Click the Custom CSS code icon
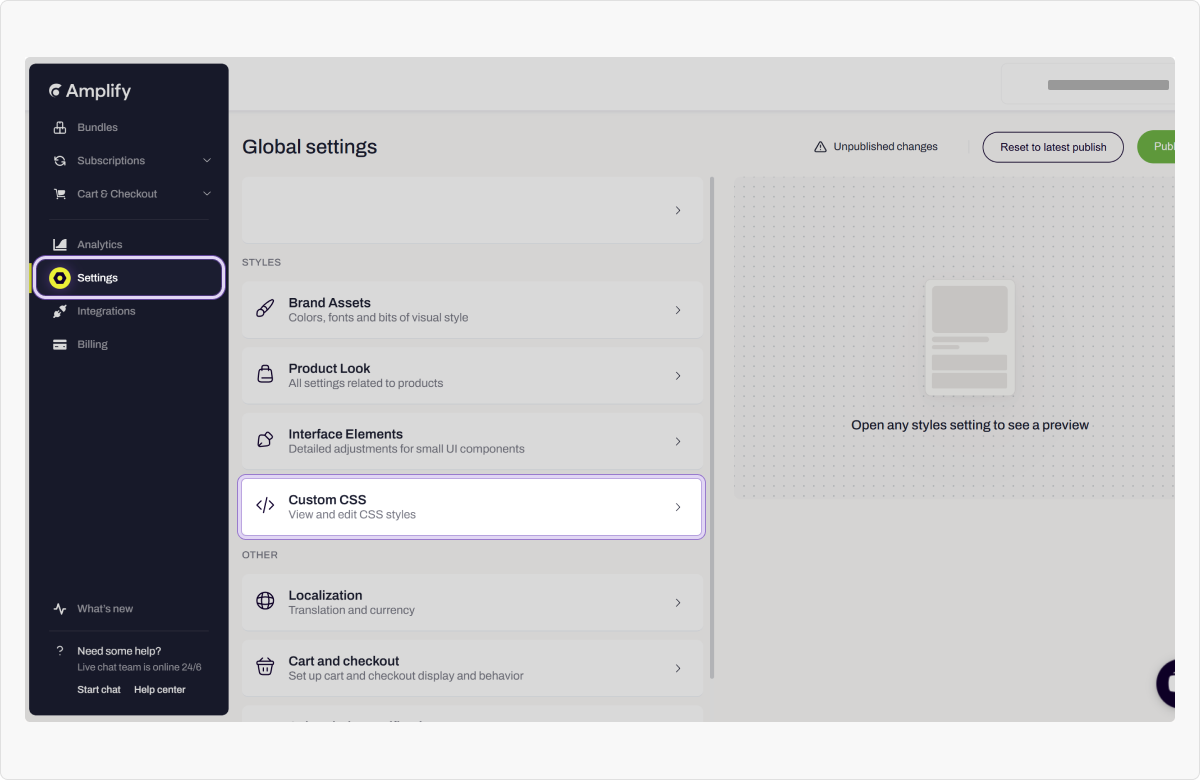The height and width of the screenshot is (780, 1200). [265, 507]
